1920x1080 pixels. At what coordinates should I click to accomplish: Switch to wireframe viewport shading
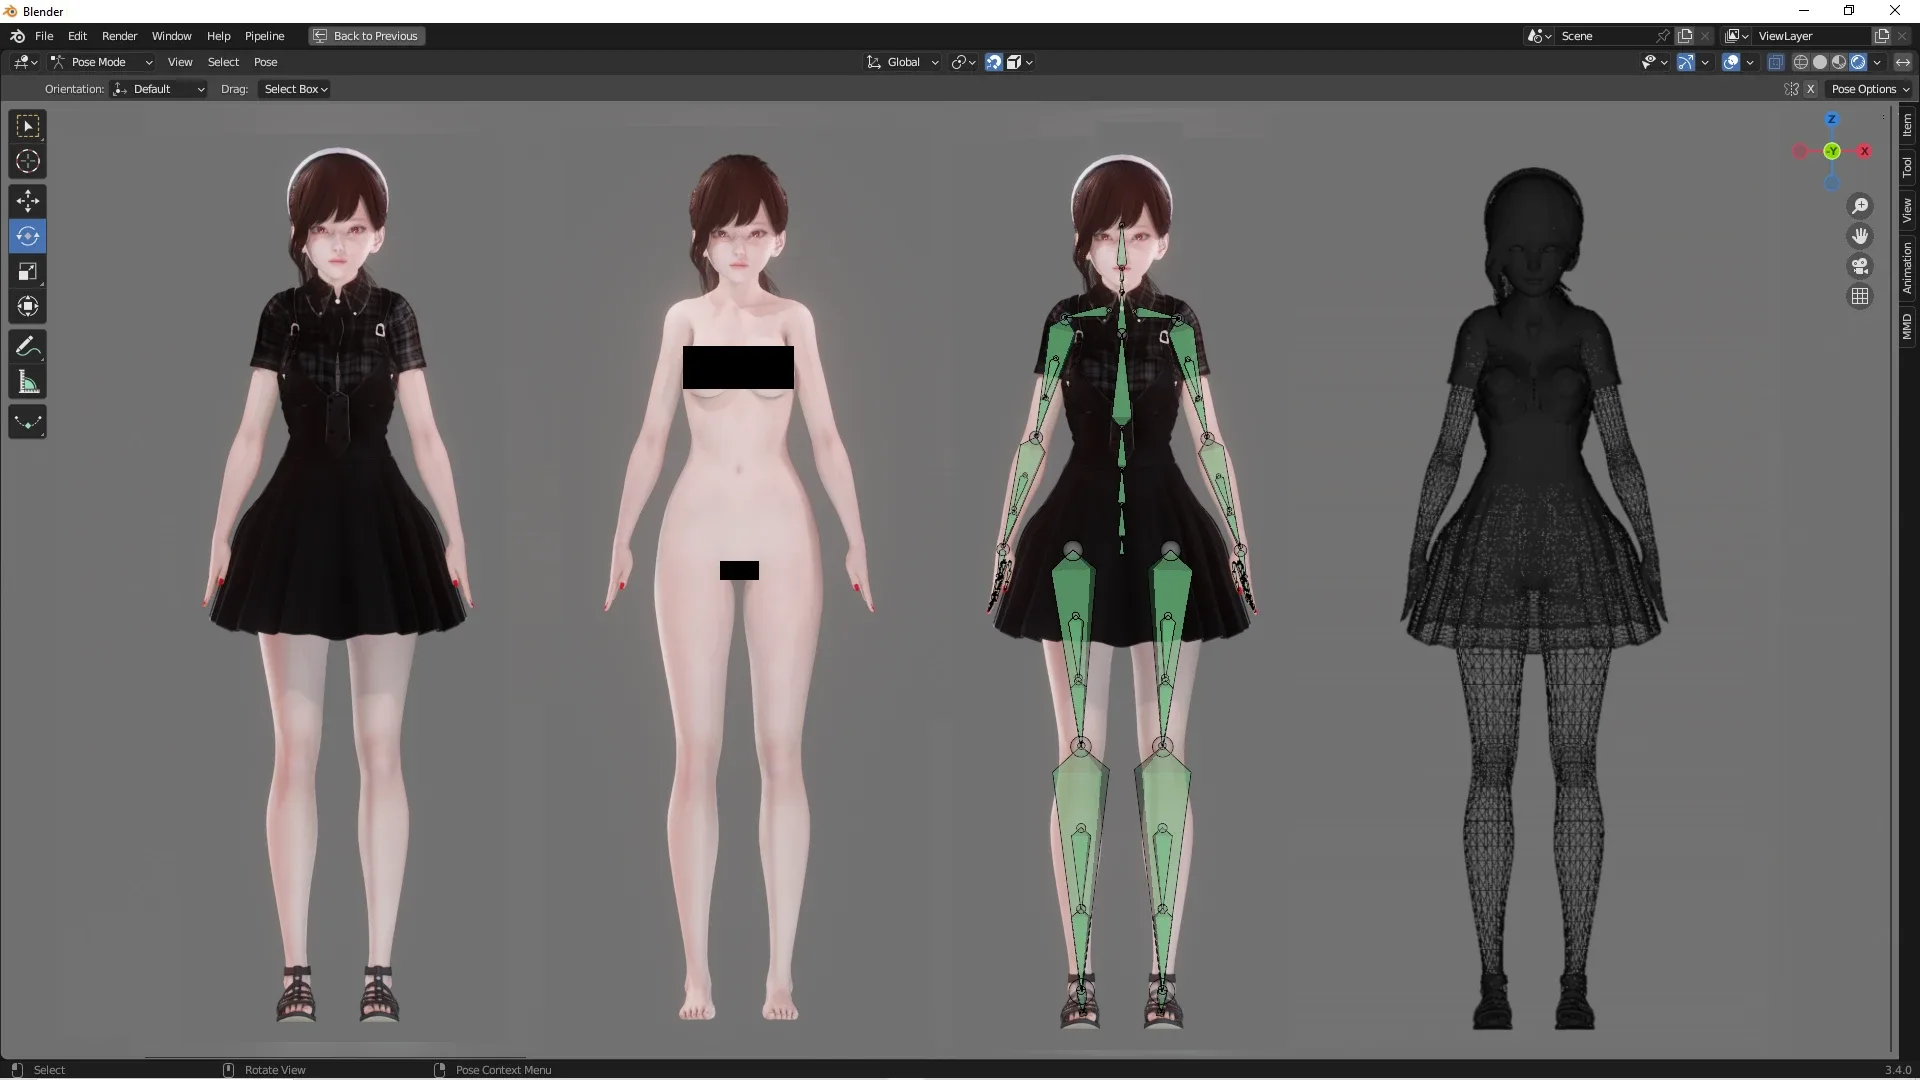click(x=1801, y=62)
